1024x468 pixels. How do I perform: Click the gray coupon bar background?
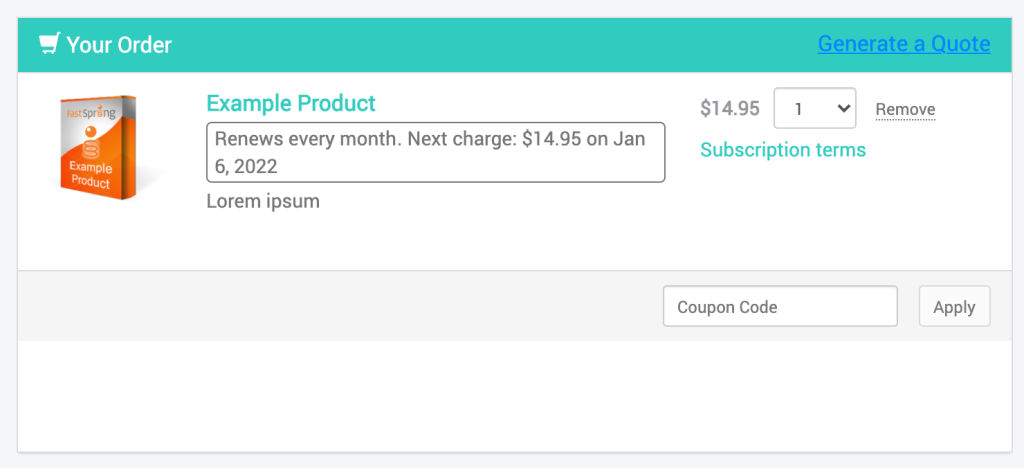tap(340, 305)
